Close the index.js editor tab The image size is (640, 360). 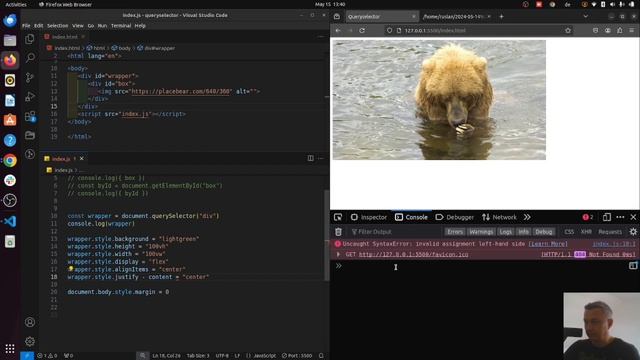(82, 158)
